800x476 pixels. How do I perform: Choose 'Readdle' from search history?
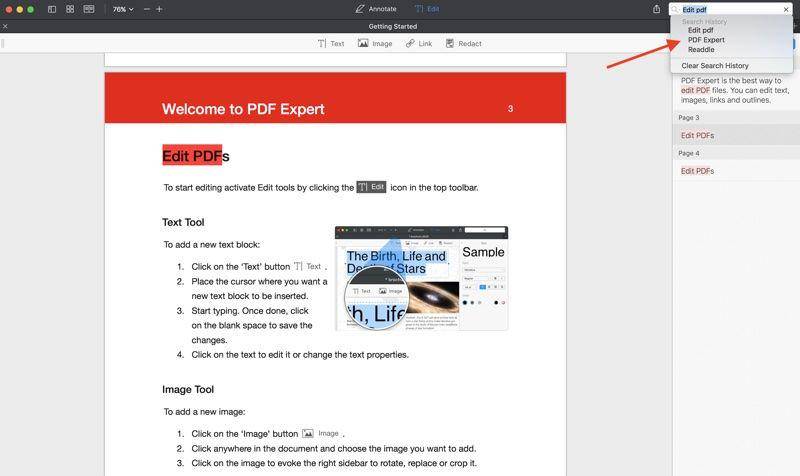(x=701, y=49)
